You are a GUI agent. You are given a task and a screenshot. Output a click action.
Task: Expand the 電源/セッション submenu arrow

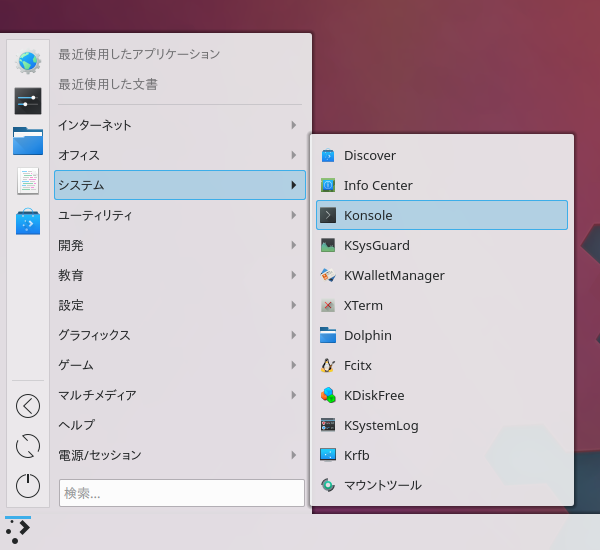293,455
